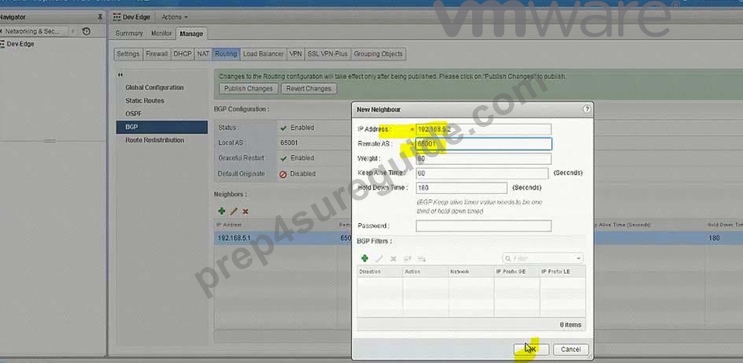This screenshot has height=363, width=743.
Task: Click the Navigator history back icon
Action: (x=86, y=31)
